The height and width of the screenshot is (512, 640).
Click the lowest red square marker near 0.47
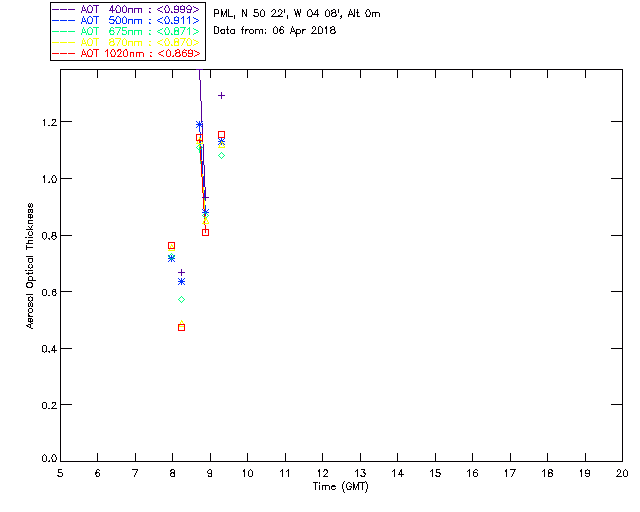pos(182,327)
